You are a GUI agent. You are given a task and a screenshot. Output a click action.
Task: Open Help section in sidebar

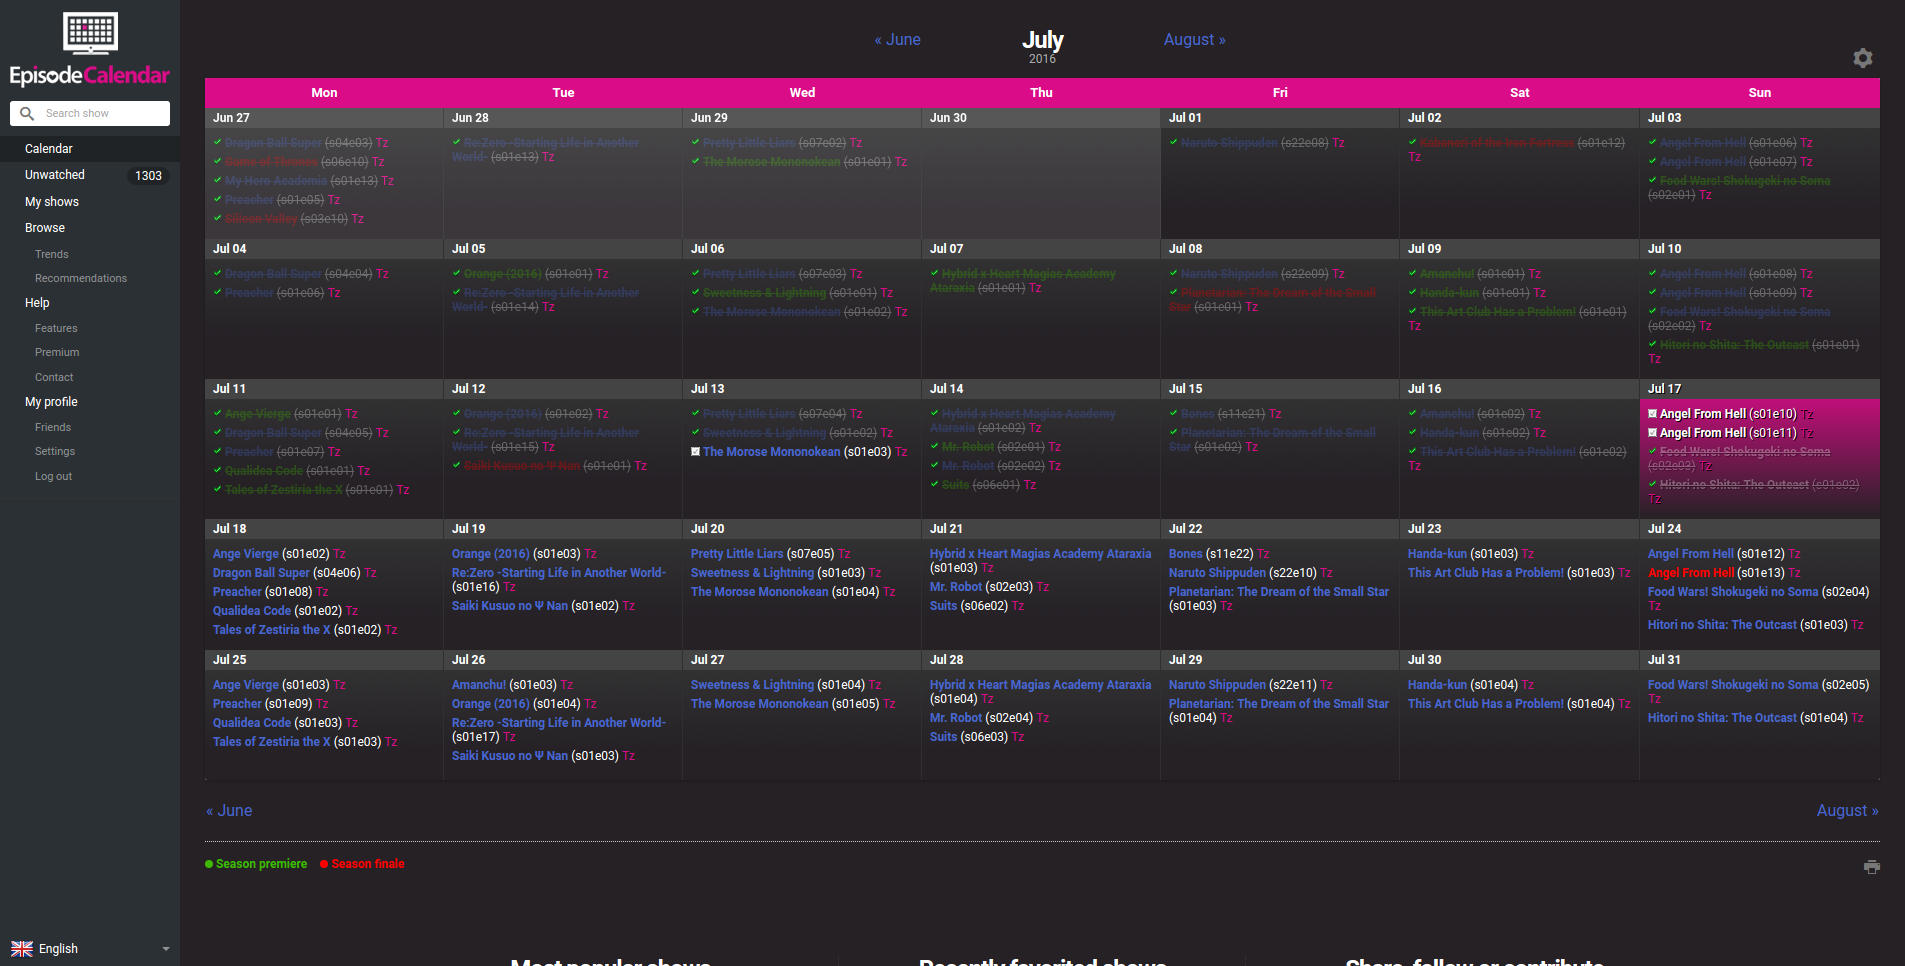coord(37,303)
